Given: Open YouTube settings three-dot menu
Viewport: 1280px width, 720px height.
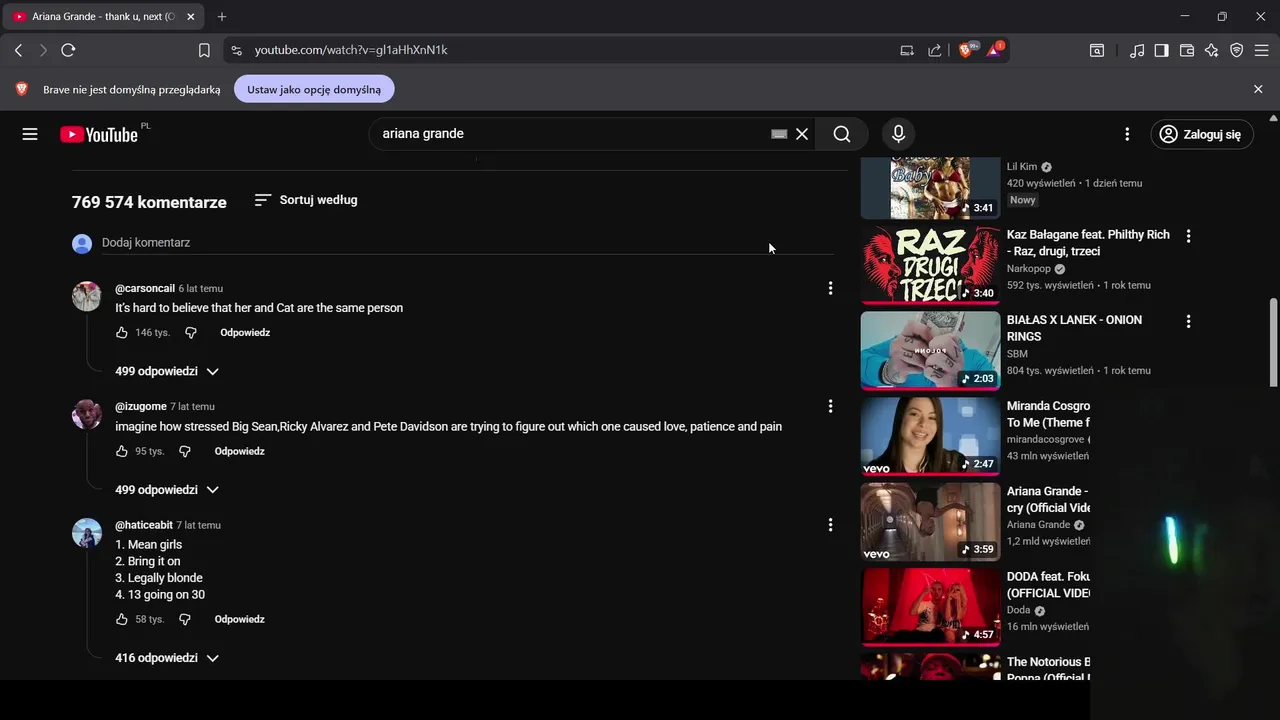Looking at the screenshot, I should pyautogui.click(x=1127, y=134).
